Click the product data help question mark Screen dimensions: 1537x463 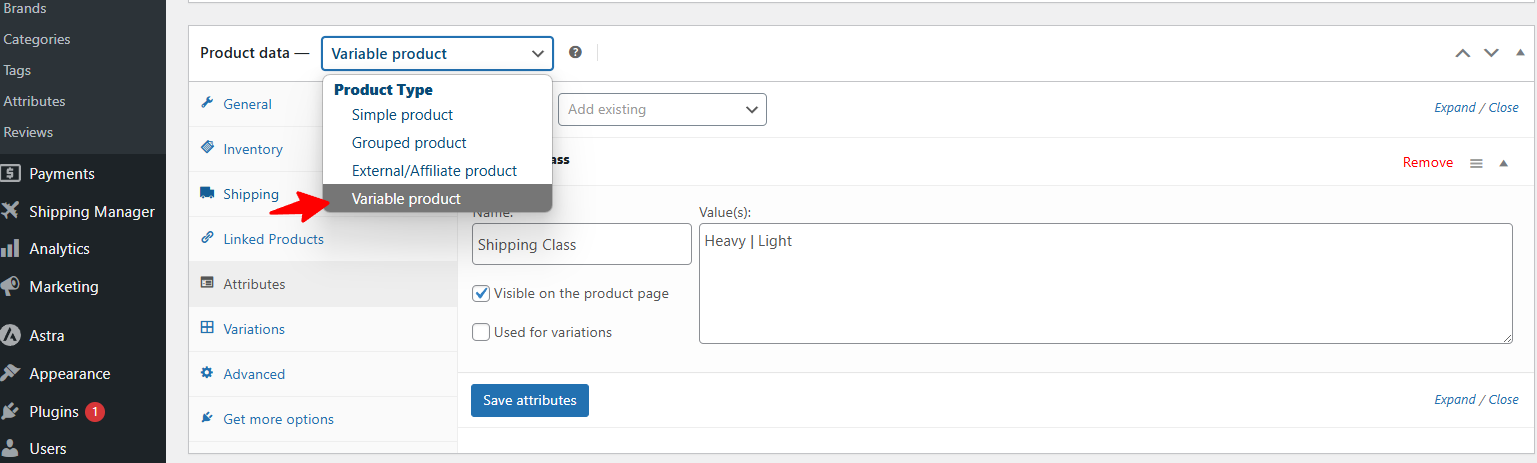click(x=575, y=52)
